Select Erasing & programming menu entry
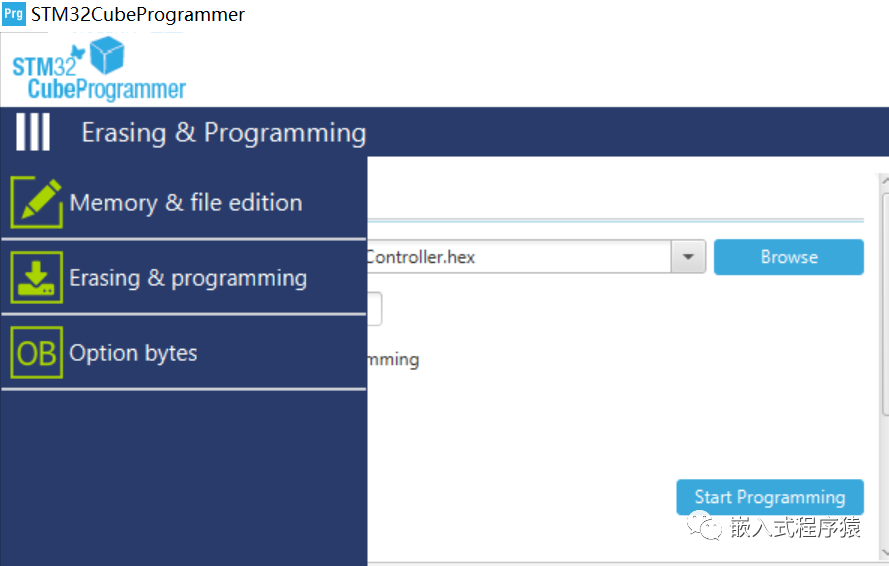 click(184, 277)
